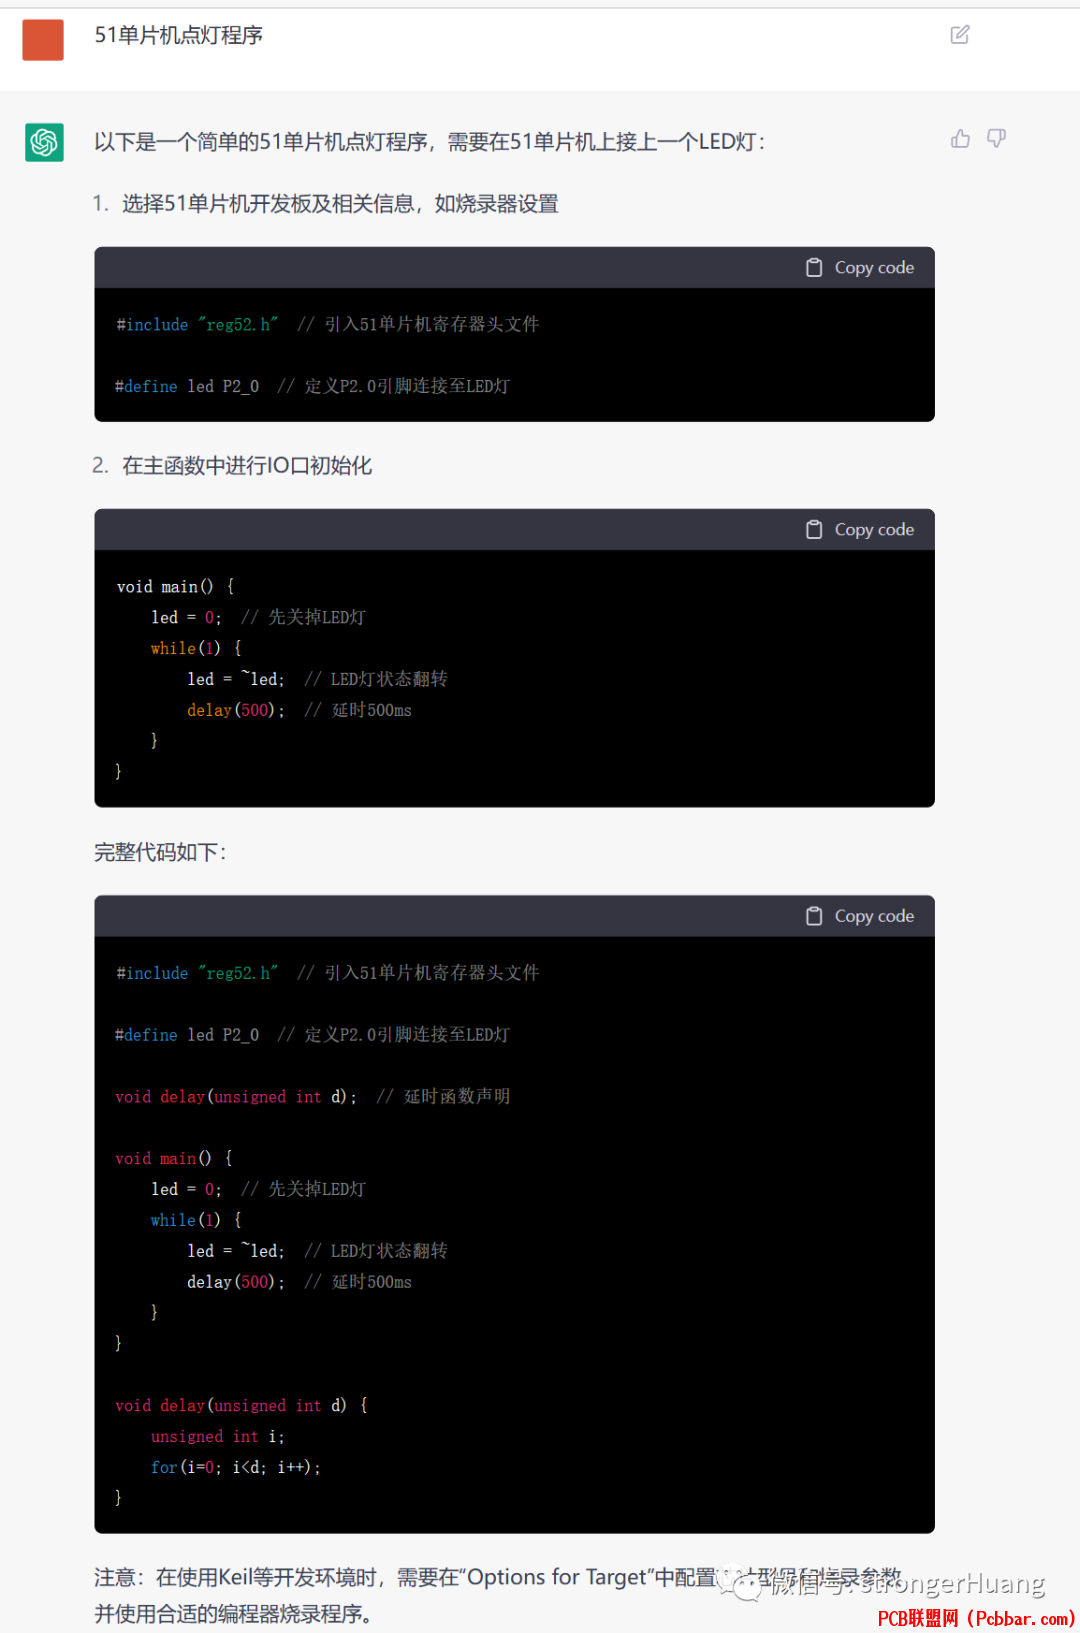Click the edit message pencil icon
1080x1633 pixels.
(x=960, y=35)
